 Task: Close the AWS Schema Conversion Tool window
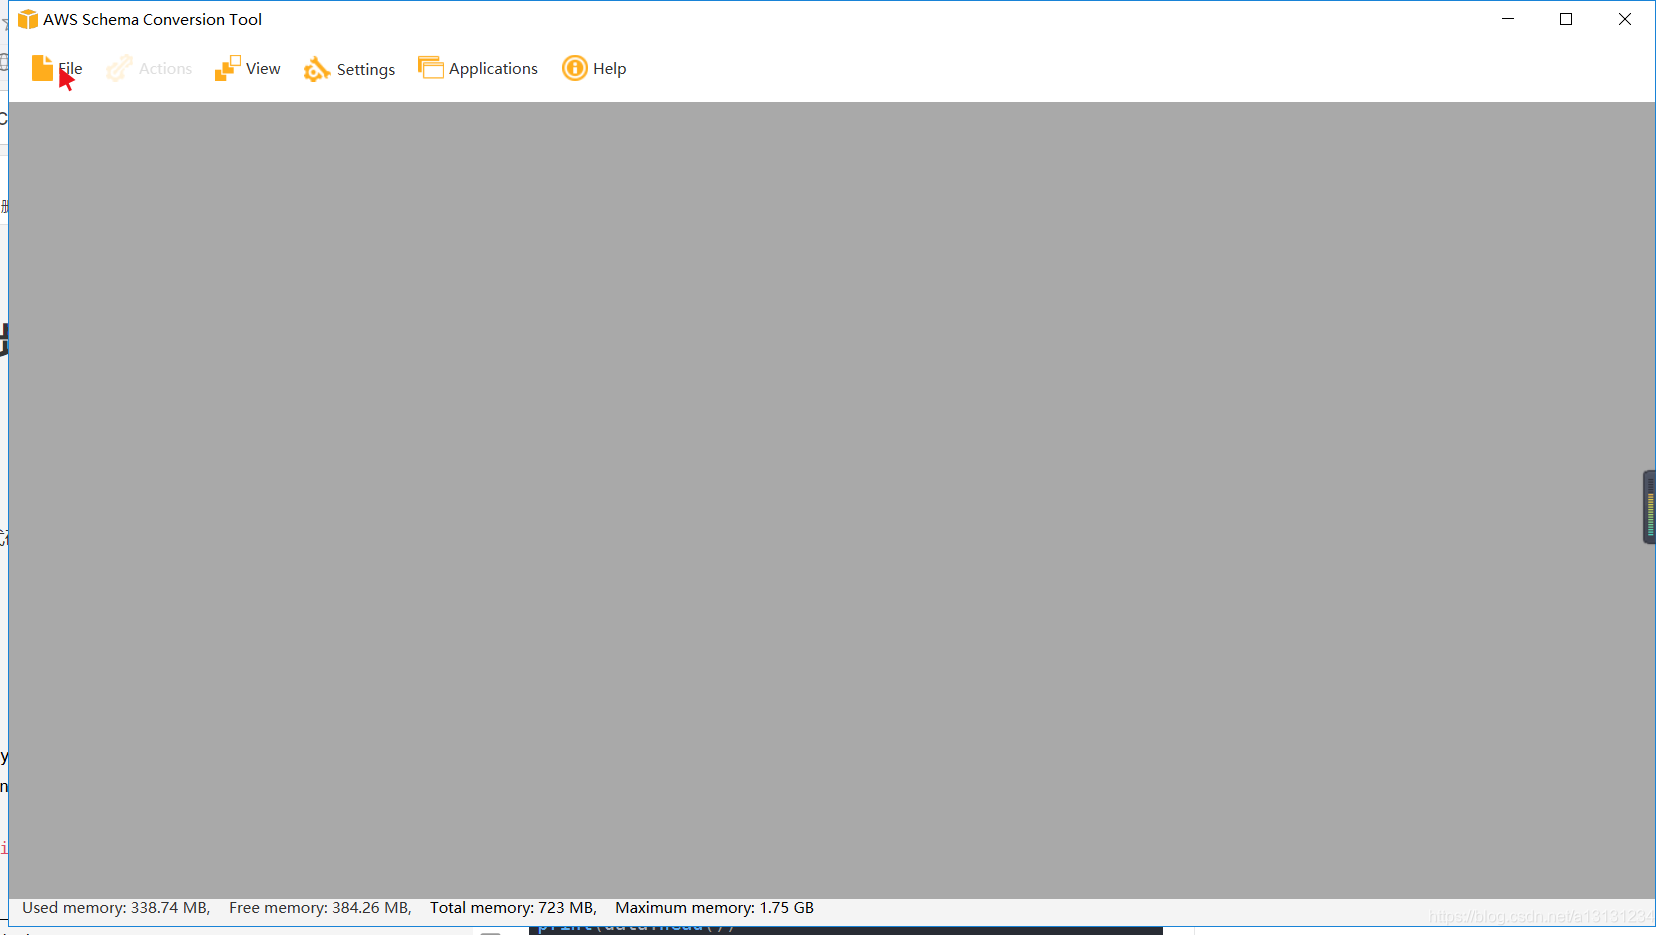(1625, 19)
